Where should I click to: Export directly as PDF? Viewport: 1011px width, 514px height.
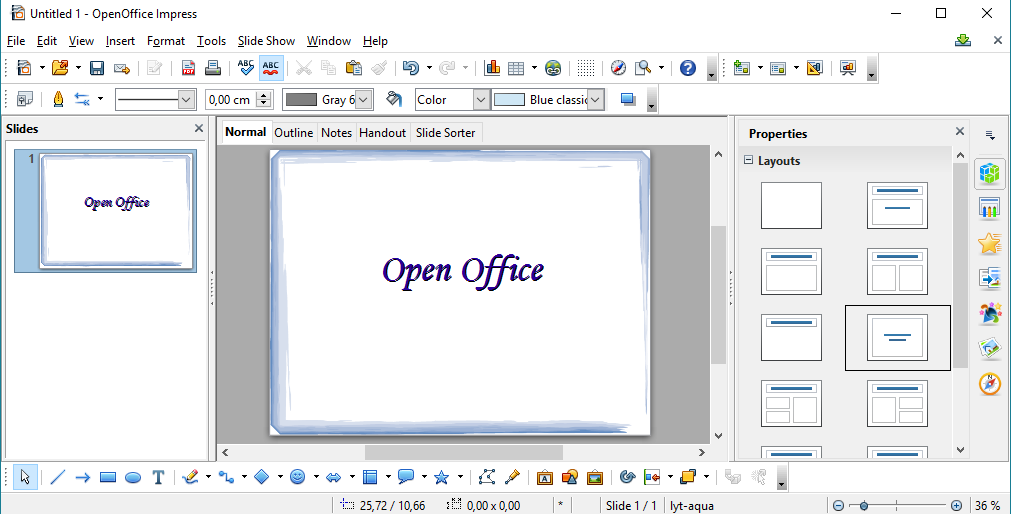(188, 68)
